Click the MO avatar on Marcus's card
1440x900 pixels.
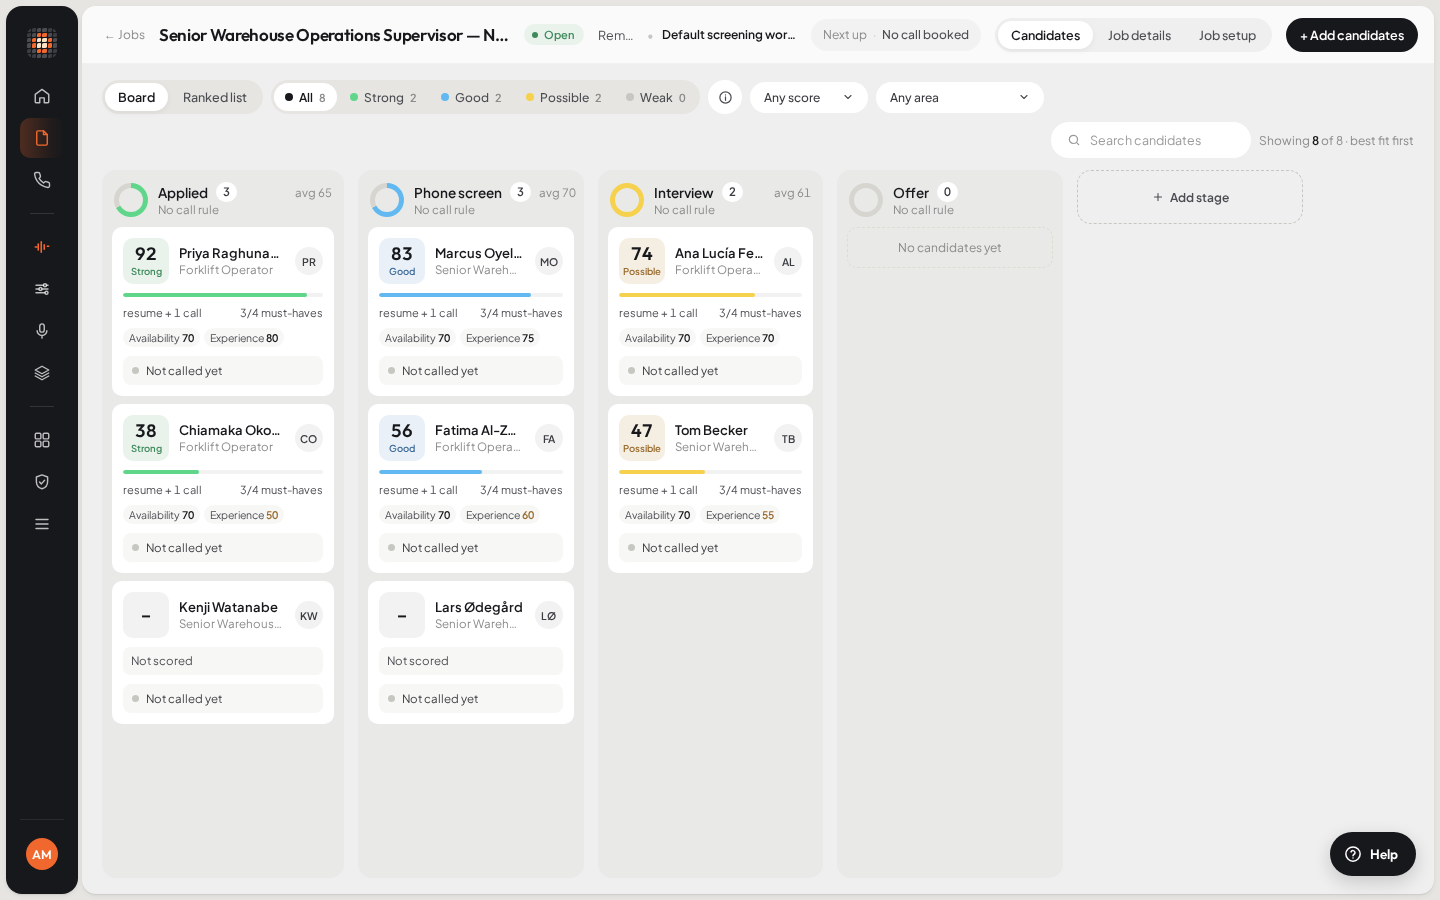click(549, 262)
